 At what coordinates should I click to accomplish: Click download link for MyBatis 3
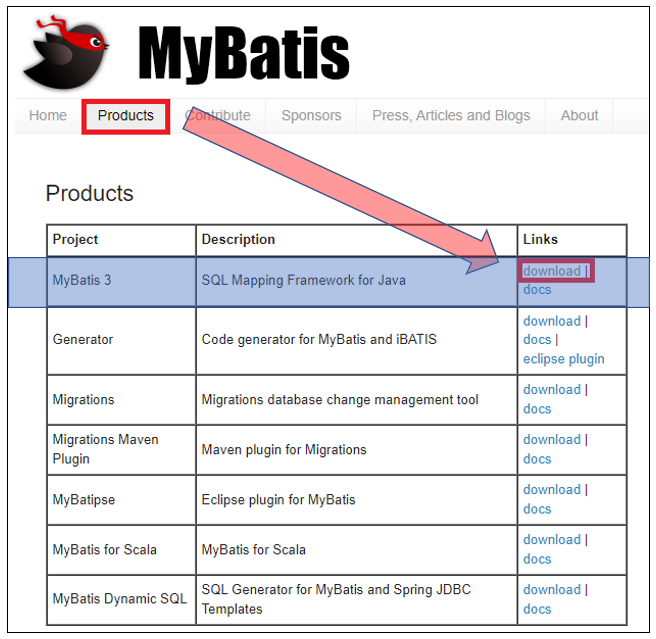[552, 271]
